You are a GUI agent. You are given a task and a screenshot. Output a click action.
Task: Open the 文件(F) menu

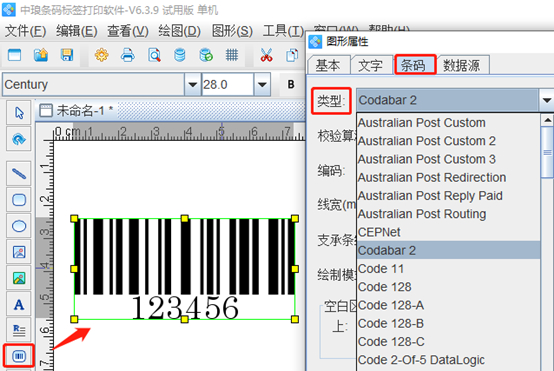pos(25,31)
